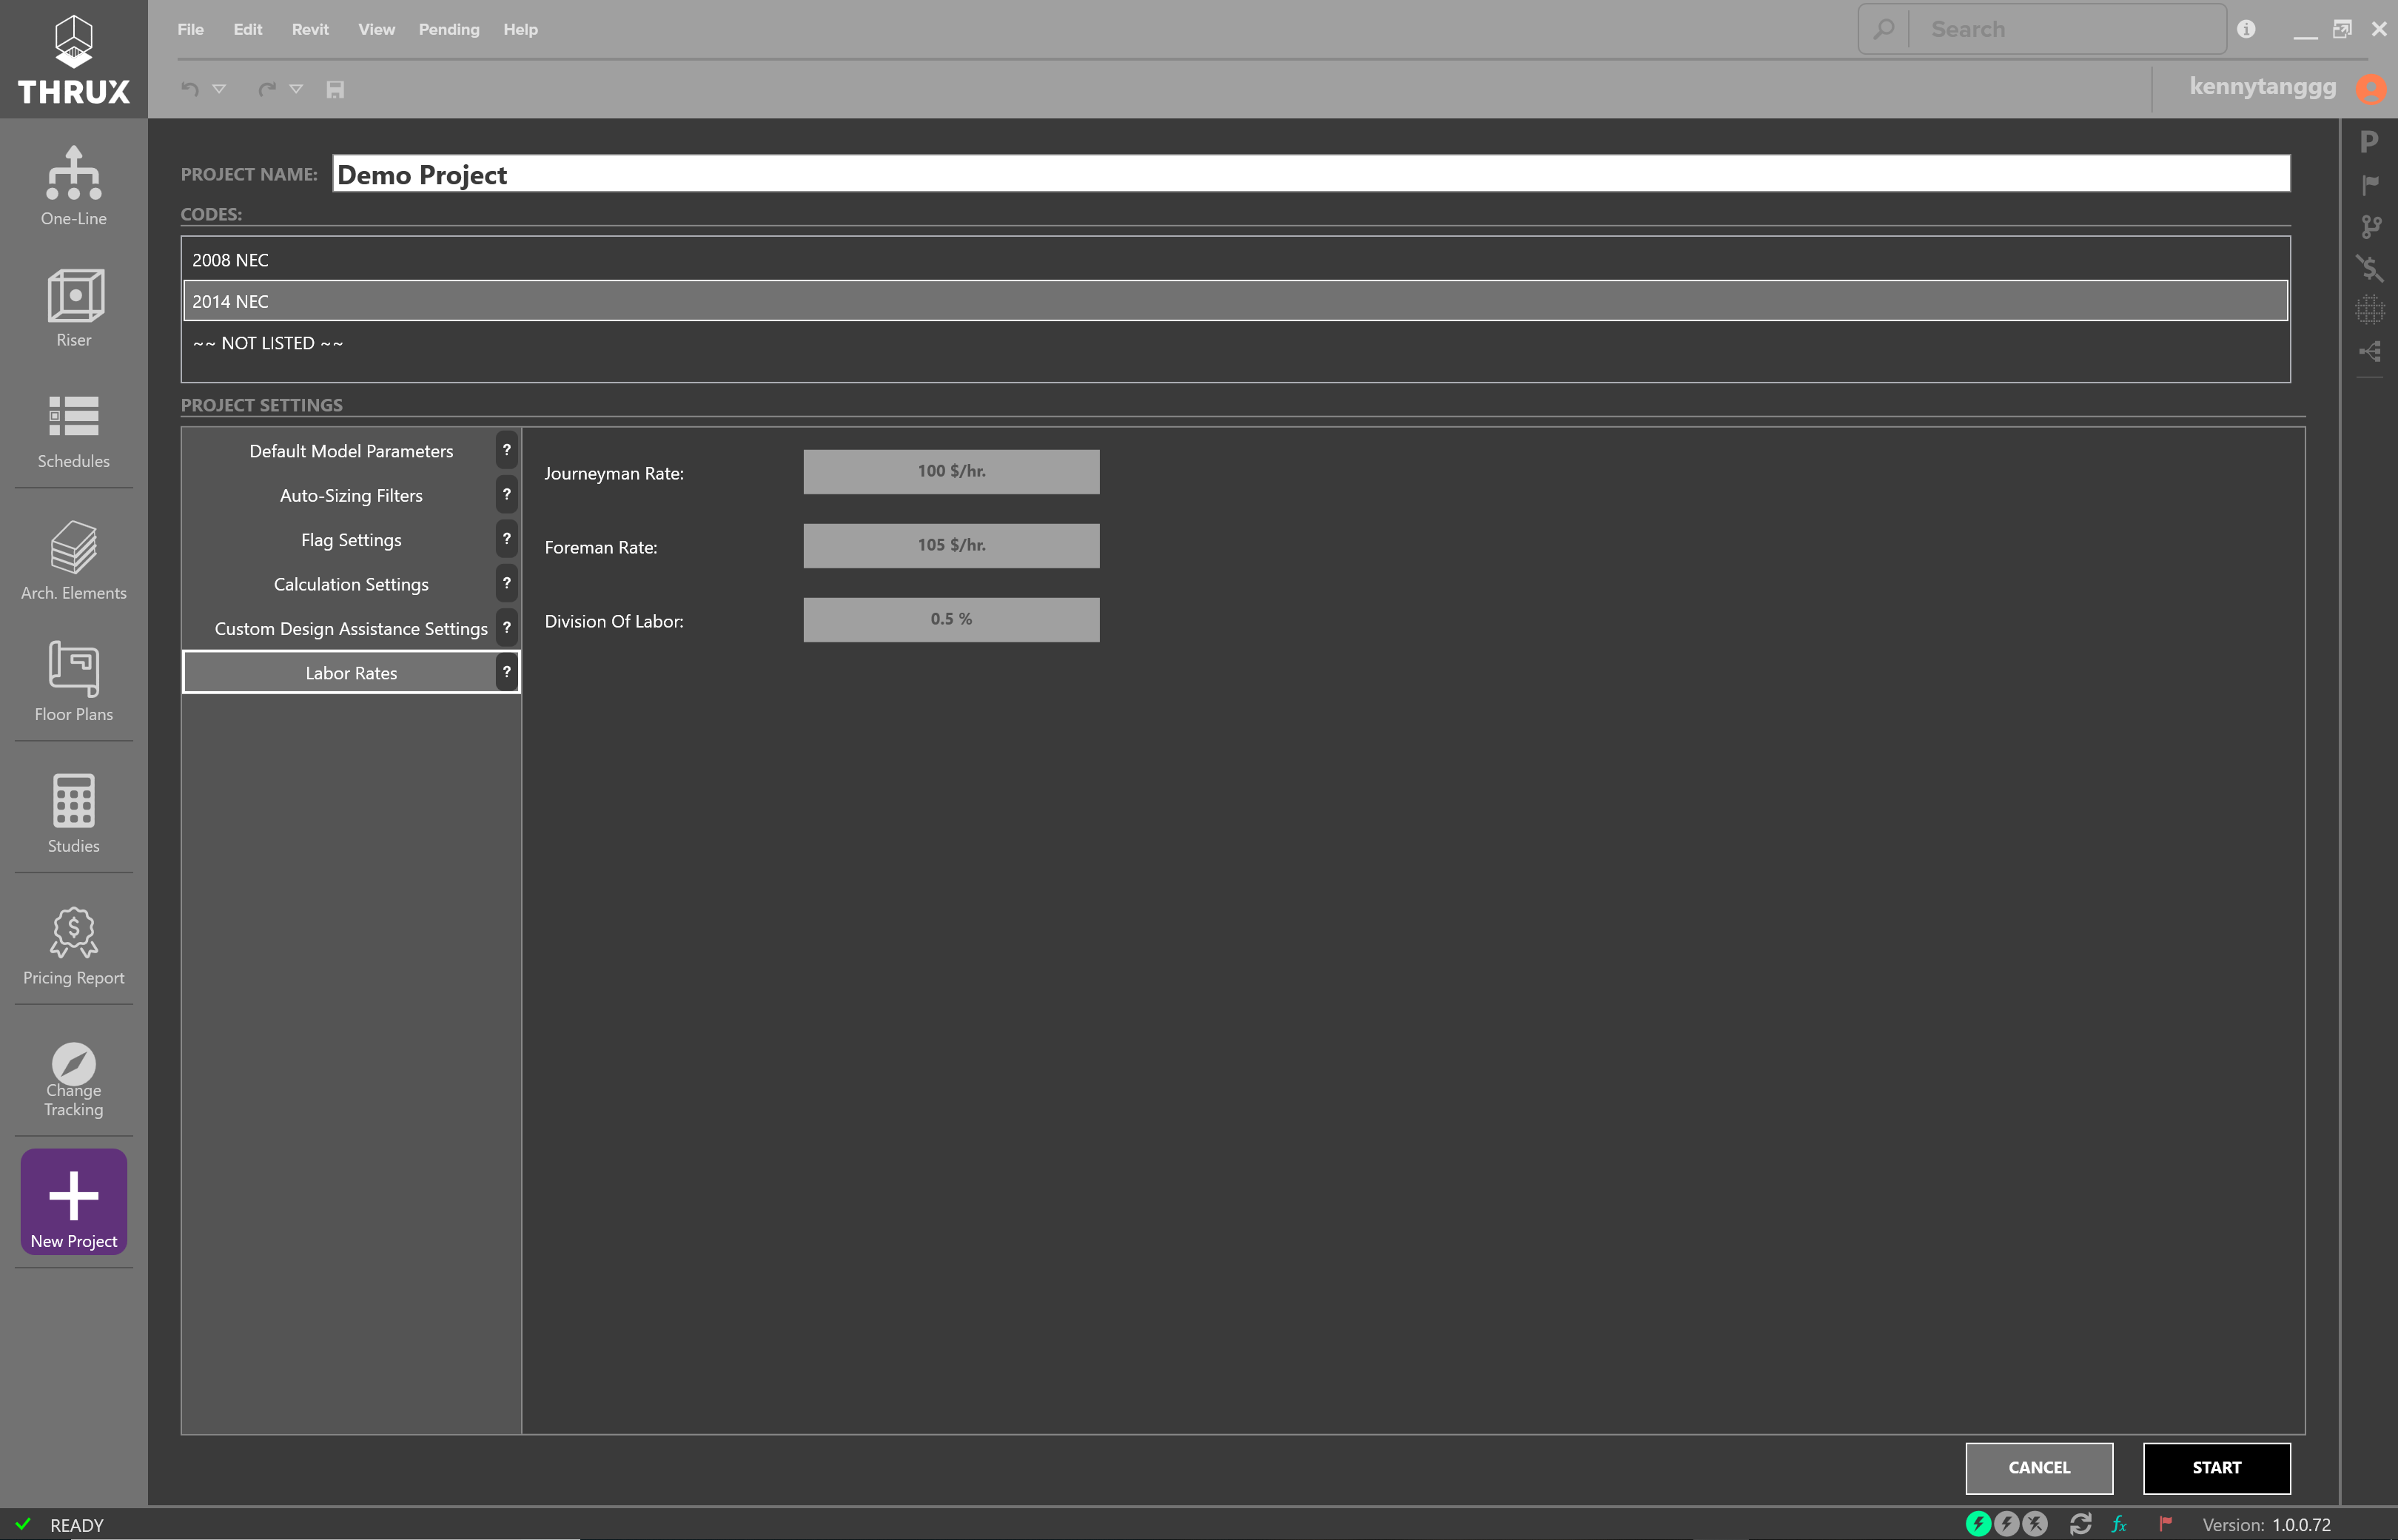Open the undo history dropdown arrow

219,89
